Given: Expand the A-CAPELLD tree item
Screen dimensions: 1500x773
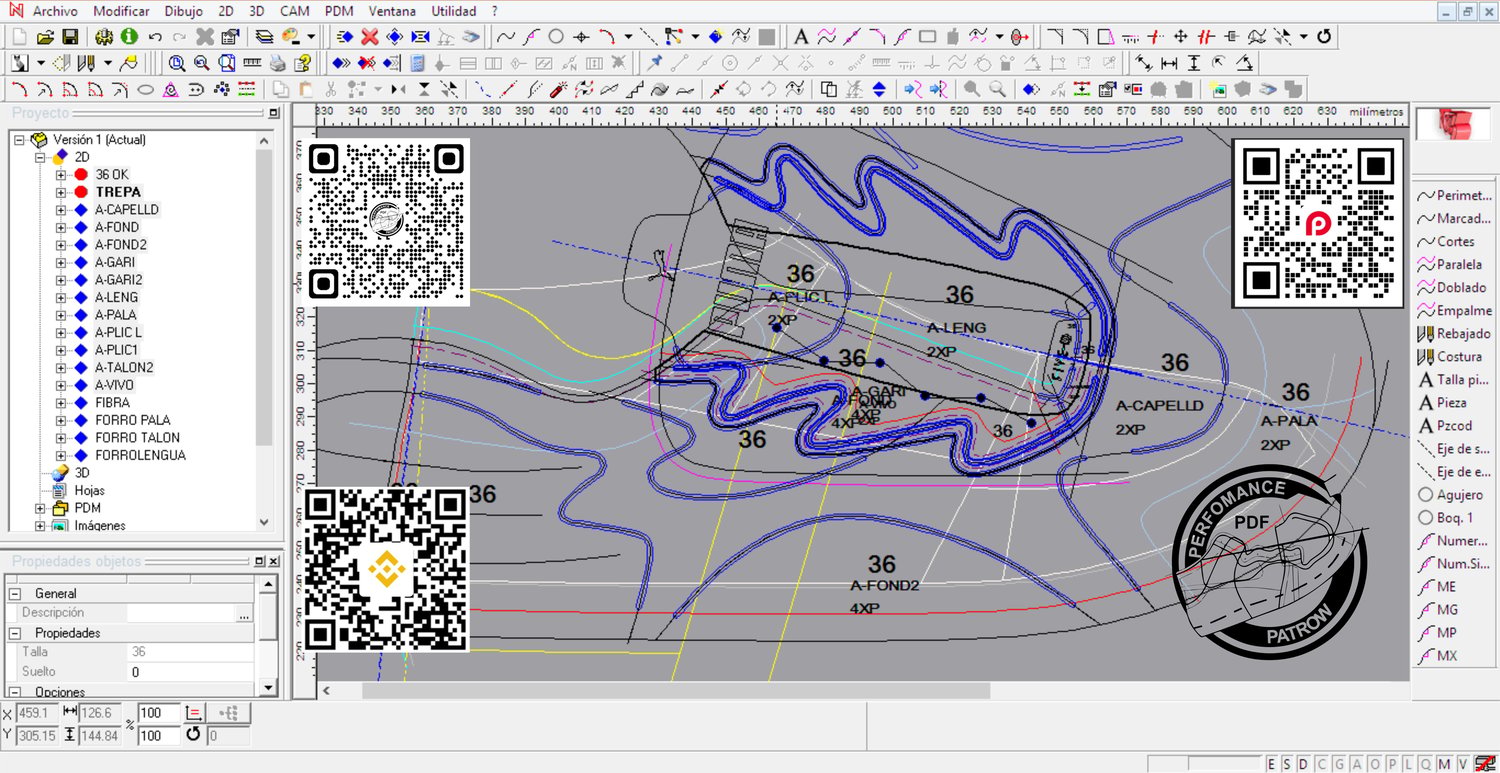Looking at the screenshot, I should tap(61, 210).
